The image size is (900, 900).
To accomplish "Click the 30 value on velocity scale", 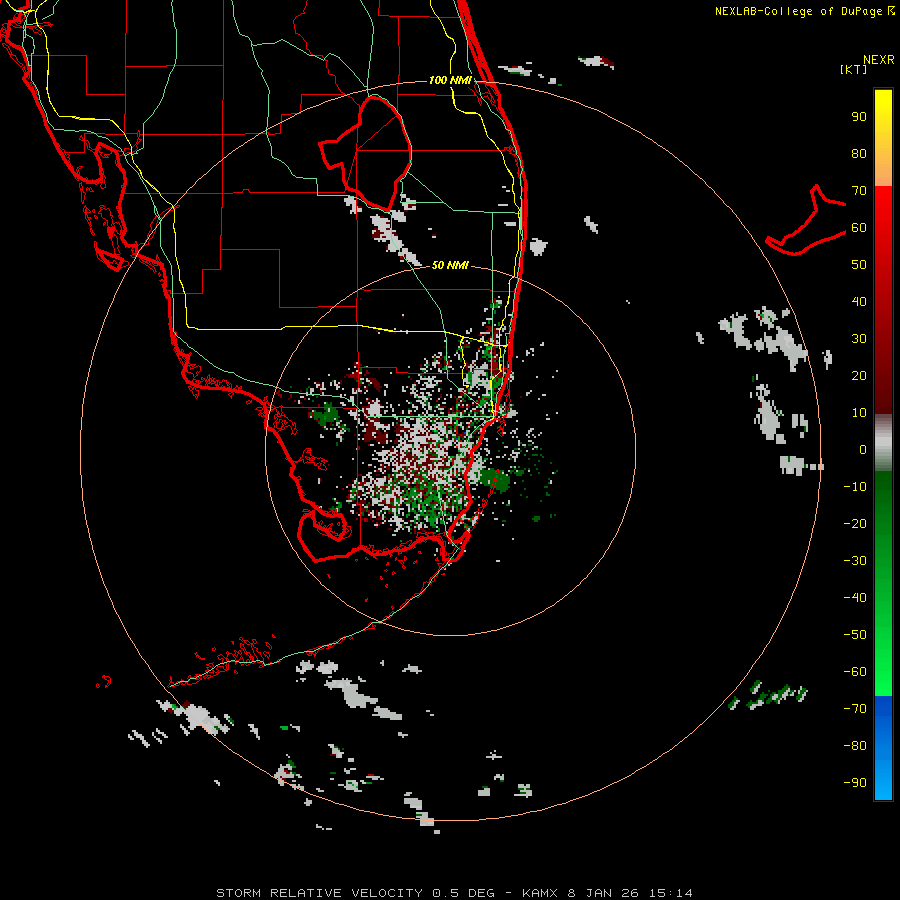I will (x=859, y=339).
